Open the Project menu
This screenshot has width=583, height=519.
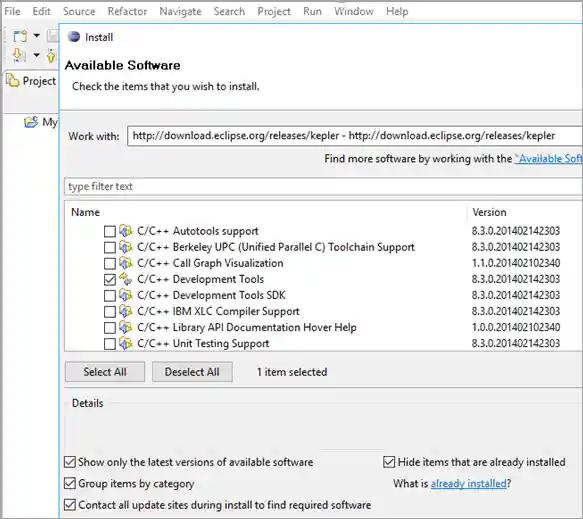coord(274,11)
